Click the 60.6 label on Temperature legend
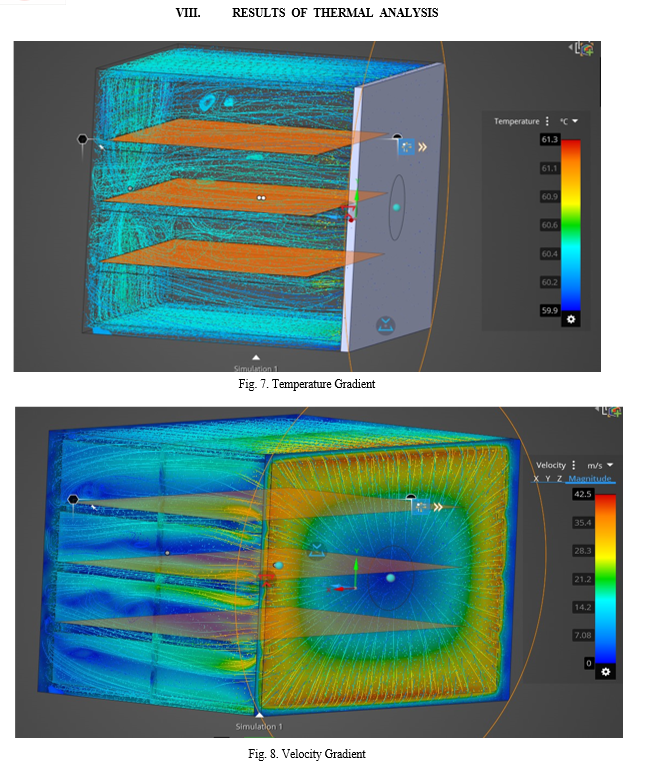Screen dimensions: 655x770 [549, 225]
